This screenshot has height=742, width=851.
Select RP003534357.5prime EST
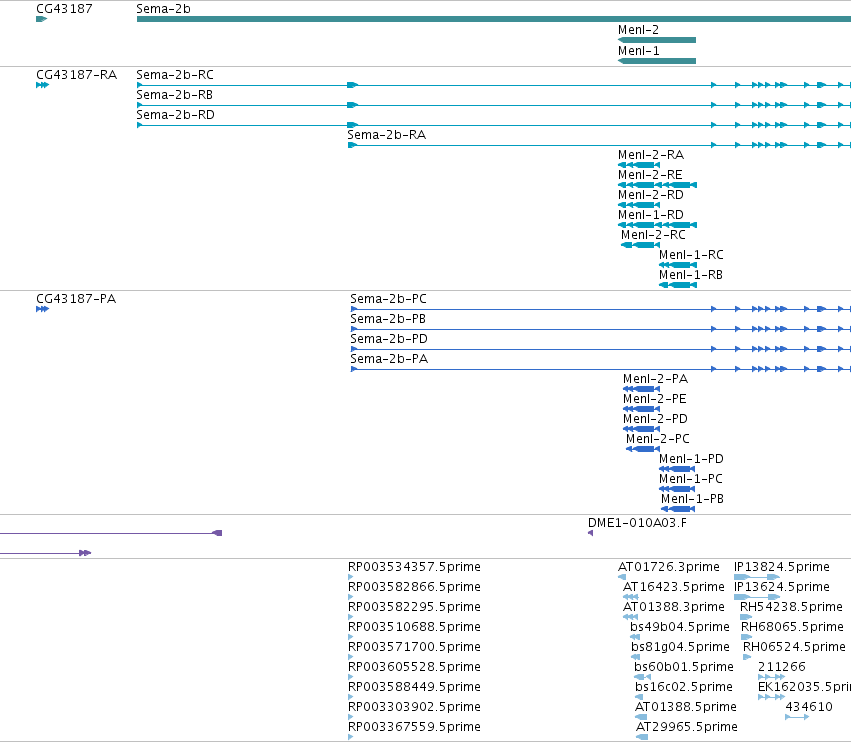click(351, 577)
